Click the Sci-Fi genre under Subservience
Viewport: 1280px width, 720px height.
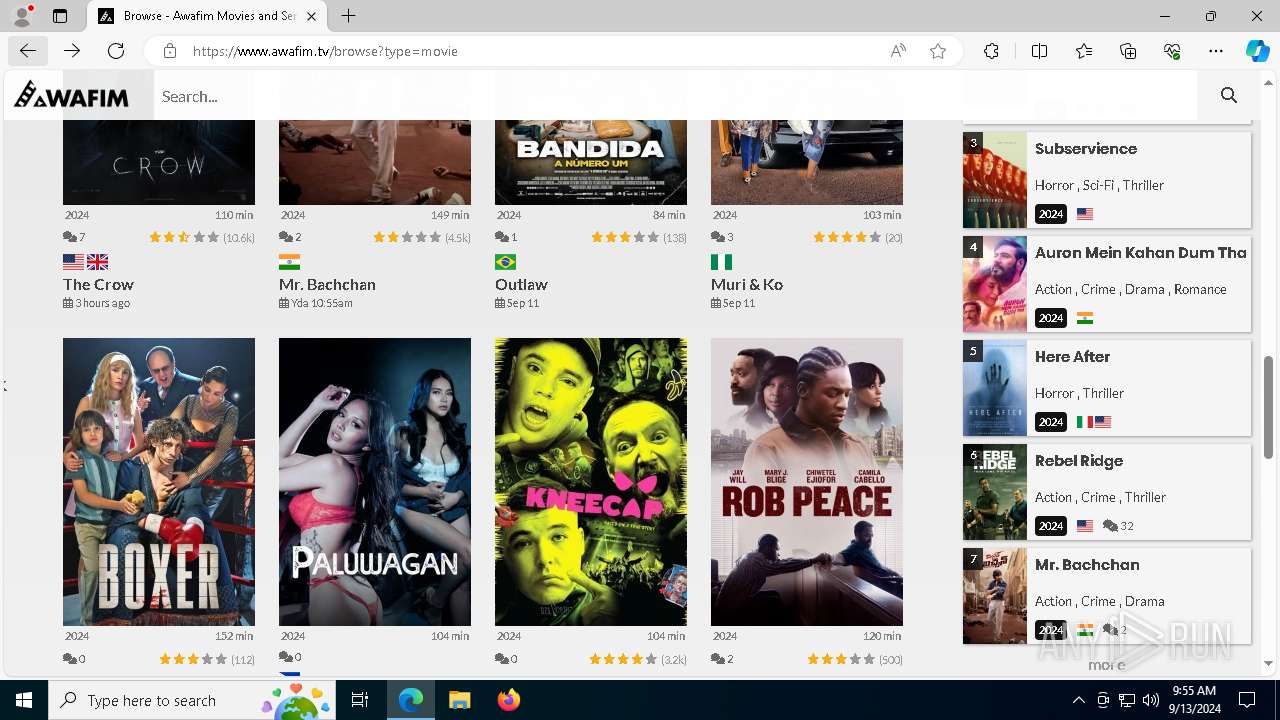[x=1098, y=185]
